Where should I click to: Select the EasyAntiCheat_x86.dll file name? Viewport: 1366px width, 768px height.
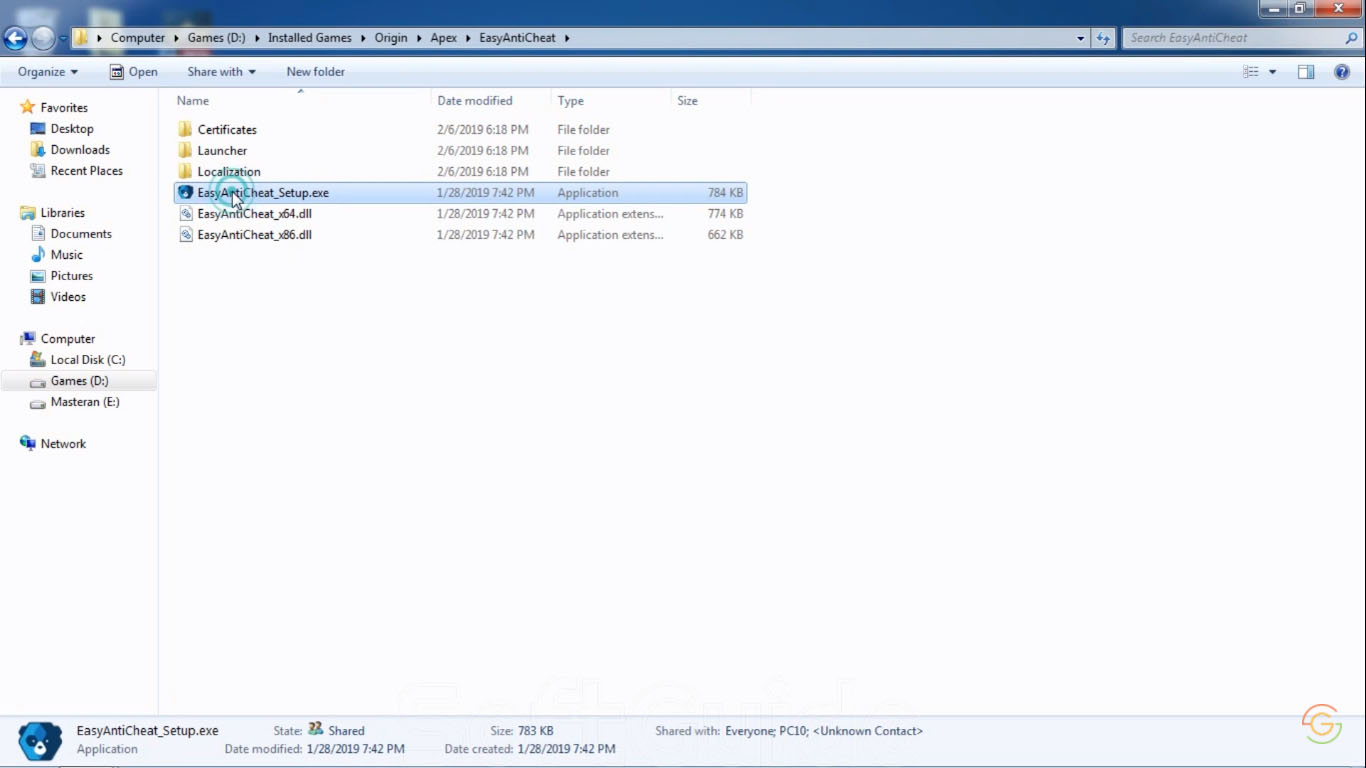[x=255, y=235]
